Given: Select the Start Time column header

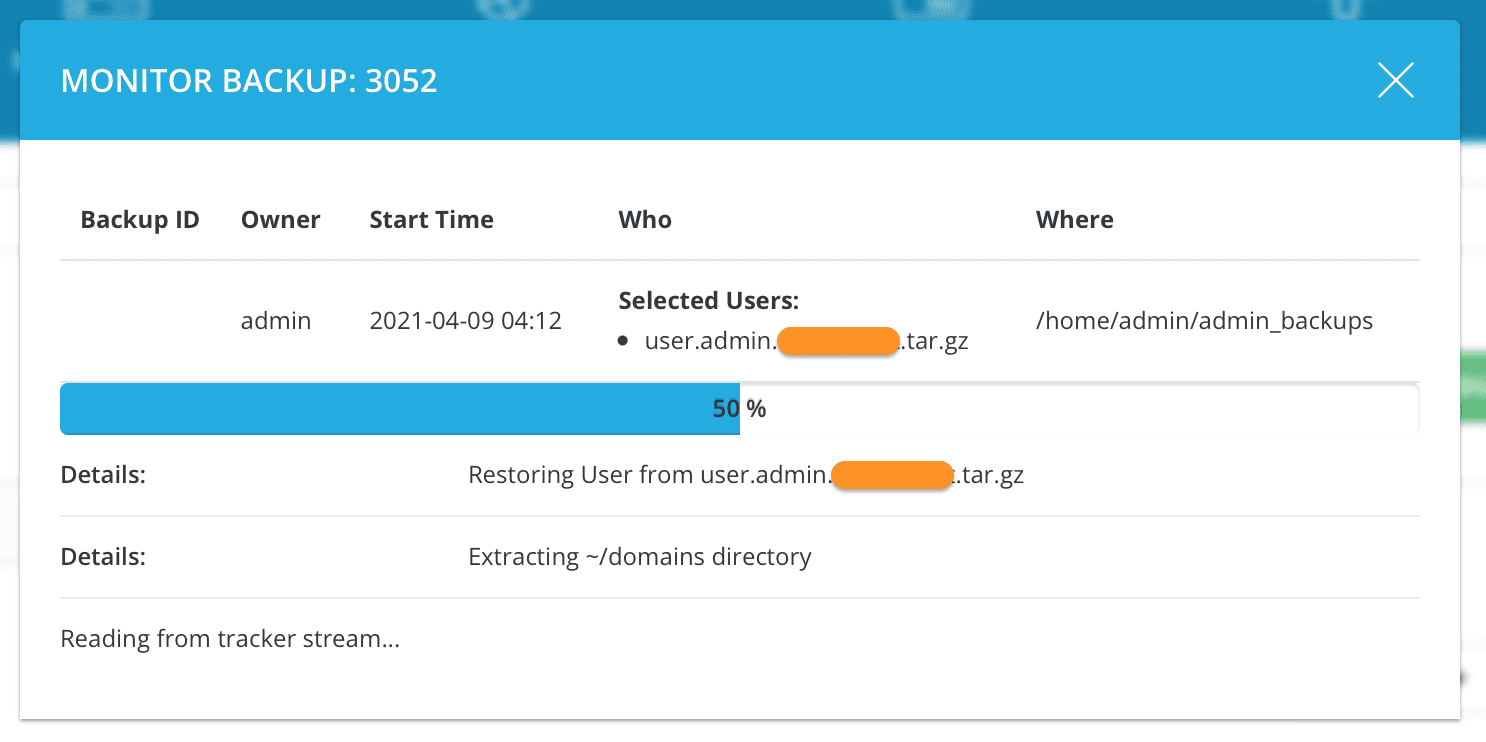Looking at the screenshot, I should click(x=431, y=219).
